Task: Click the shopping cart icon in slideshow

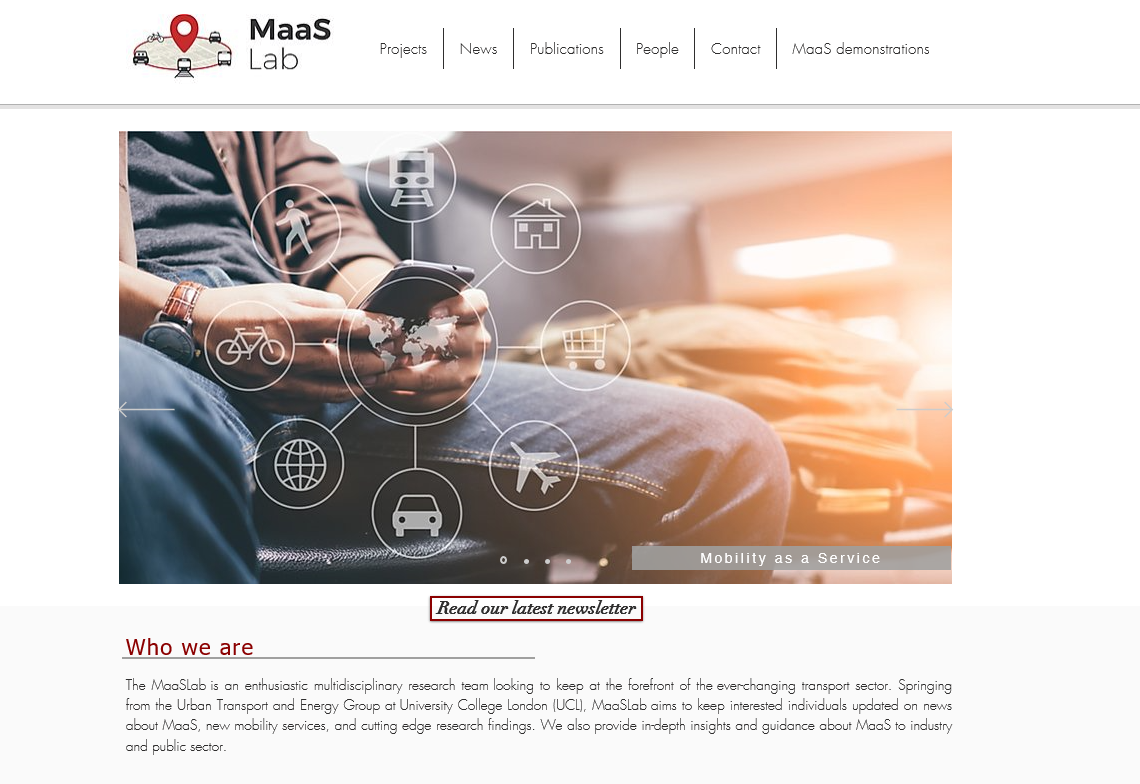Action: 585,345
